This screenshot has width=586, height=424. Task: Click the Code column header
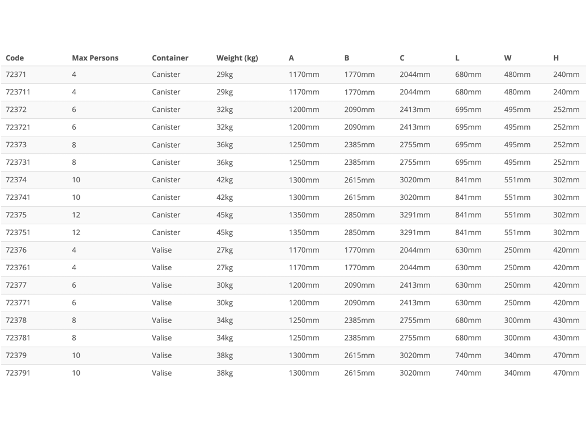15,58
